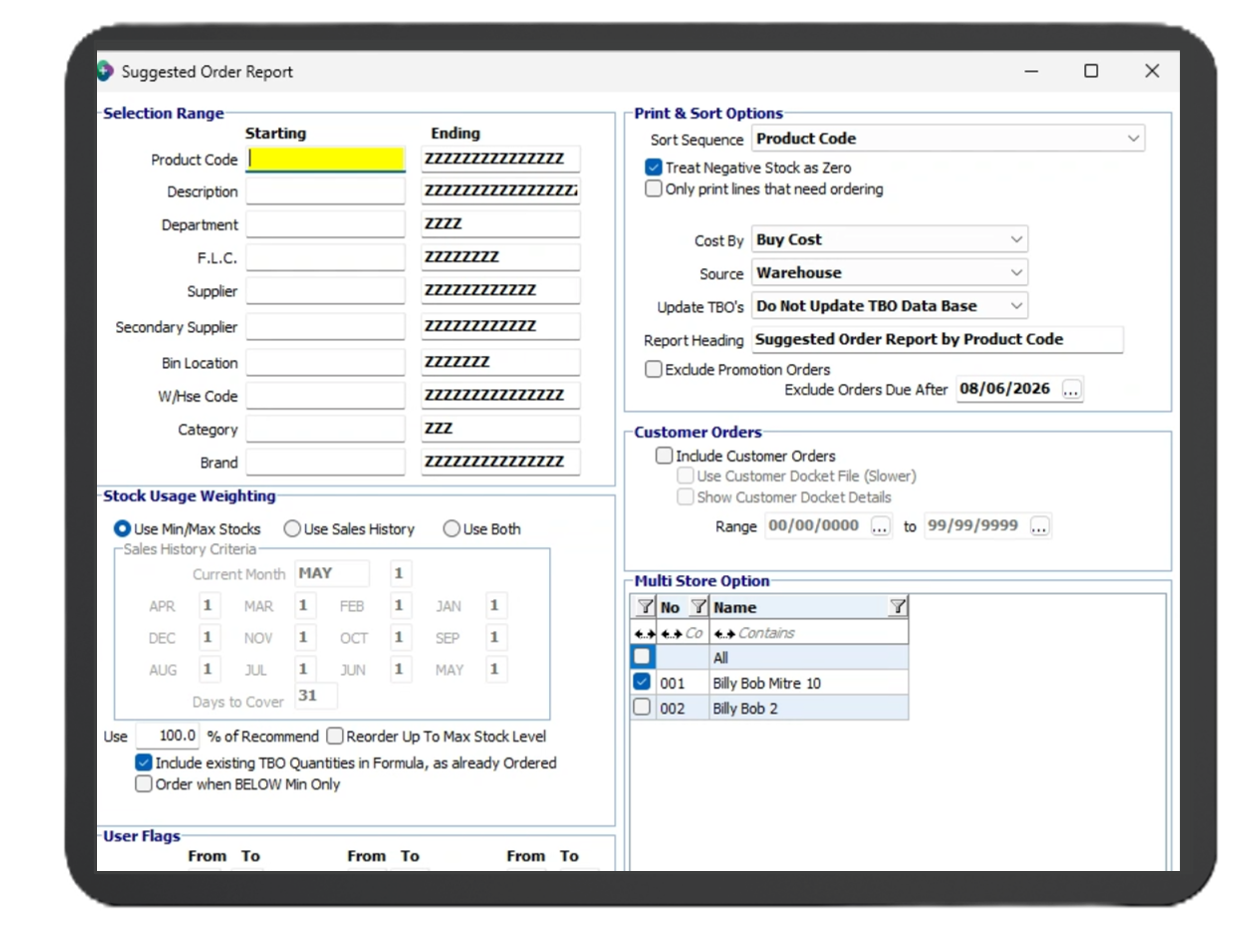Check Exclude Promotion Orders
The image size is (1239, 934).
pos(653,369)
